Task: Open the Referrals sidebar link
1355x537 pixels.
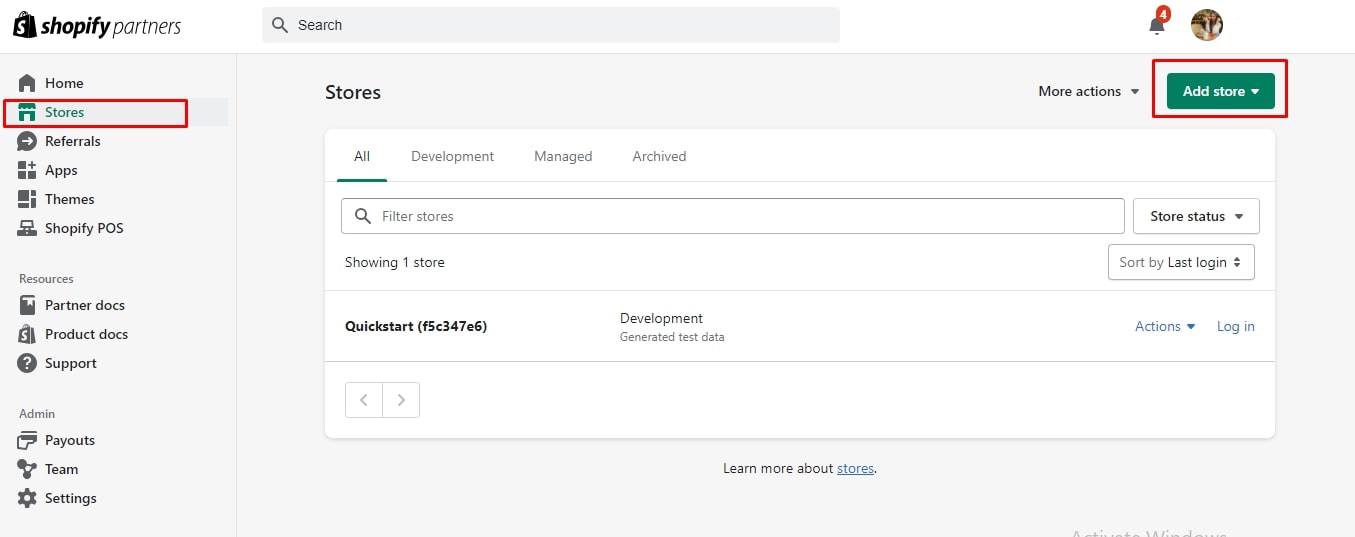Action: 73,141
